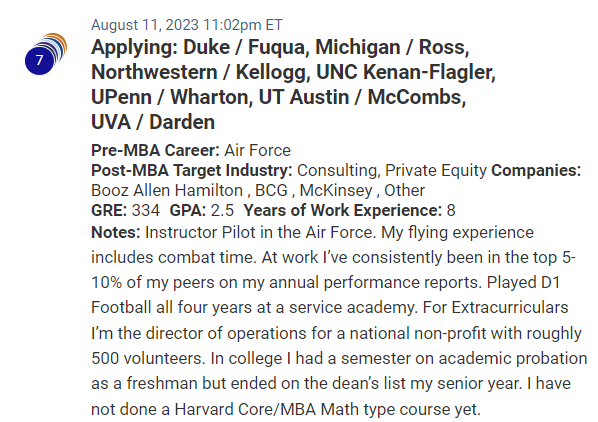The width and height of the screenshot is (598, 422).
Task: Select UPenn / Wharton in the heading
Action: (x=170, y=97)
